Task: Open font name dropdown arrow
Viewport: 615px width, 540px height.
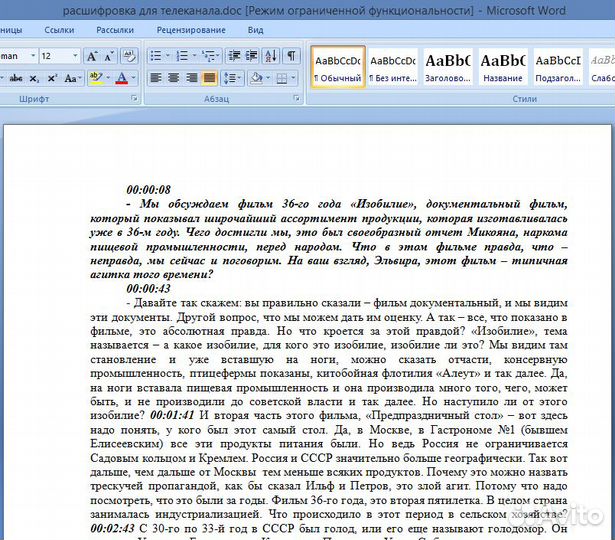Action: (33, 56)
